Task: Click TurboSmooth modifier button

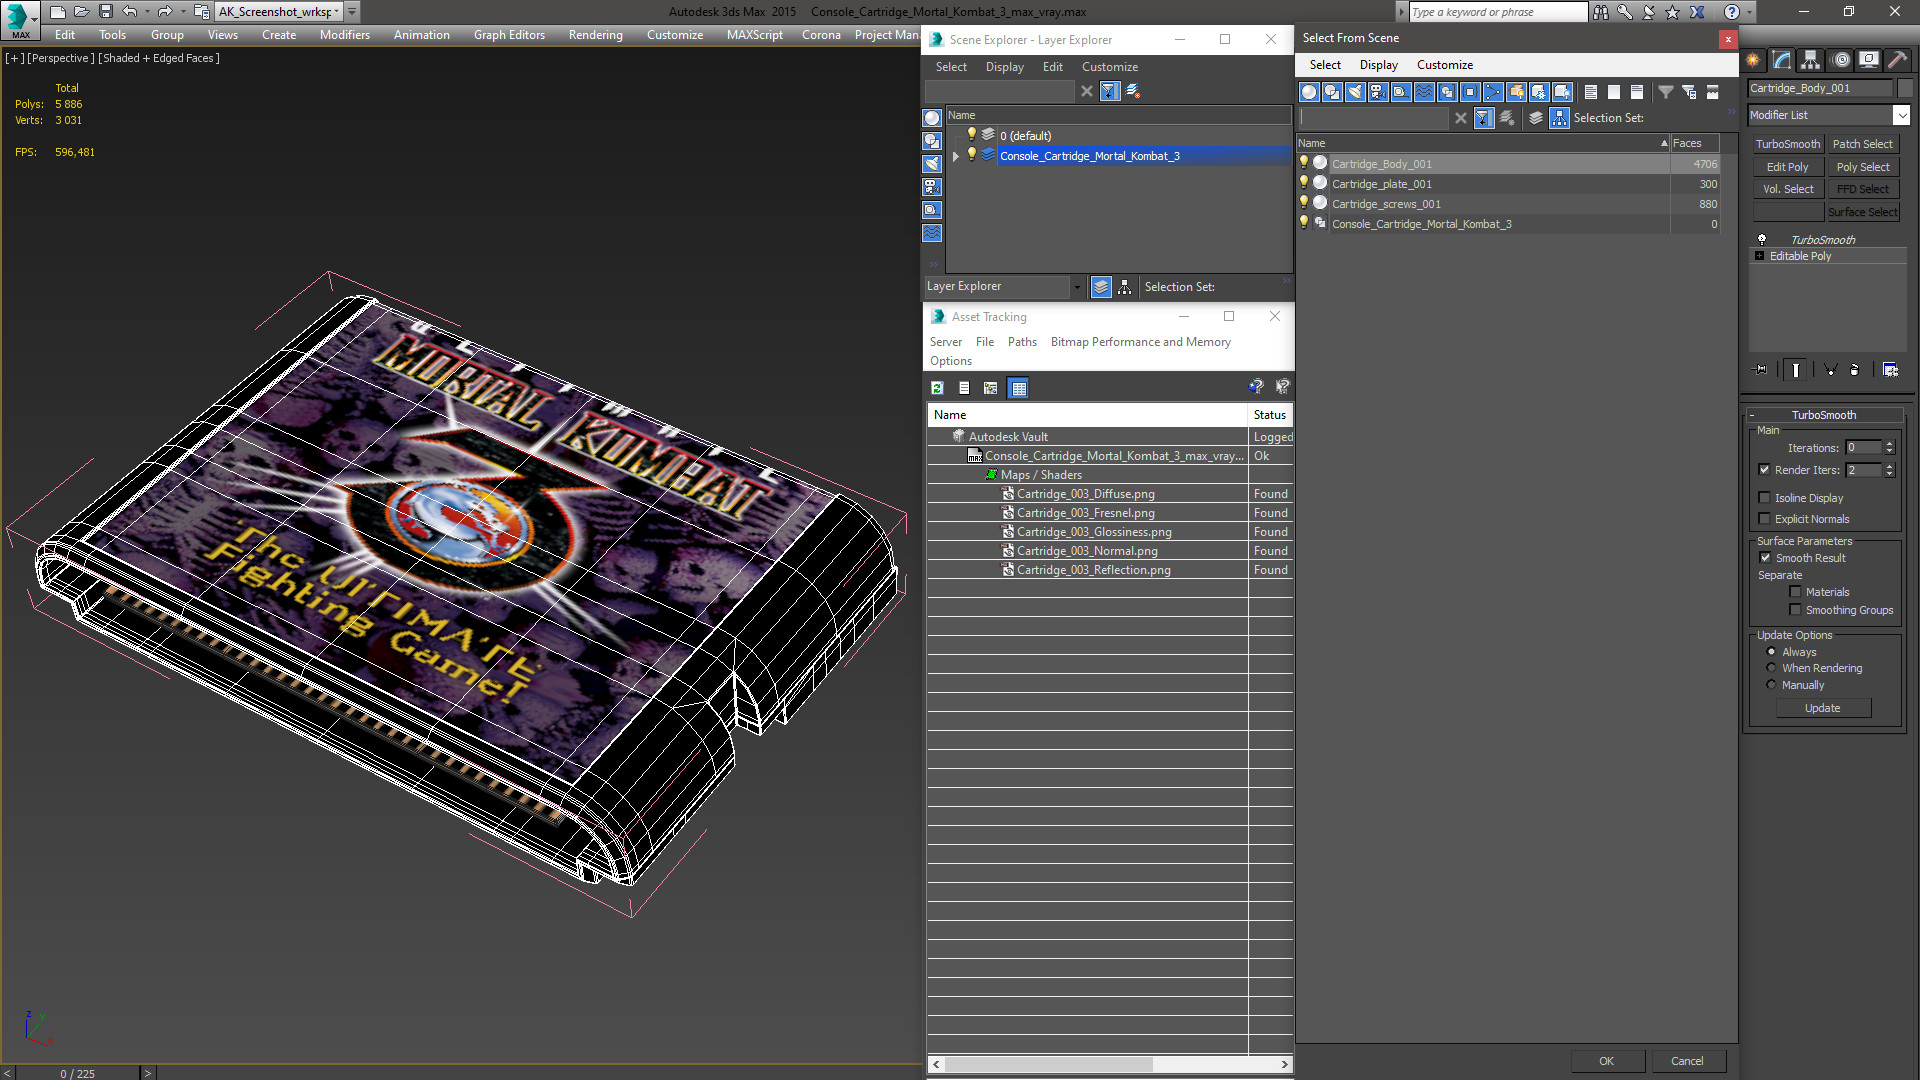Action: point(1787,145)
